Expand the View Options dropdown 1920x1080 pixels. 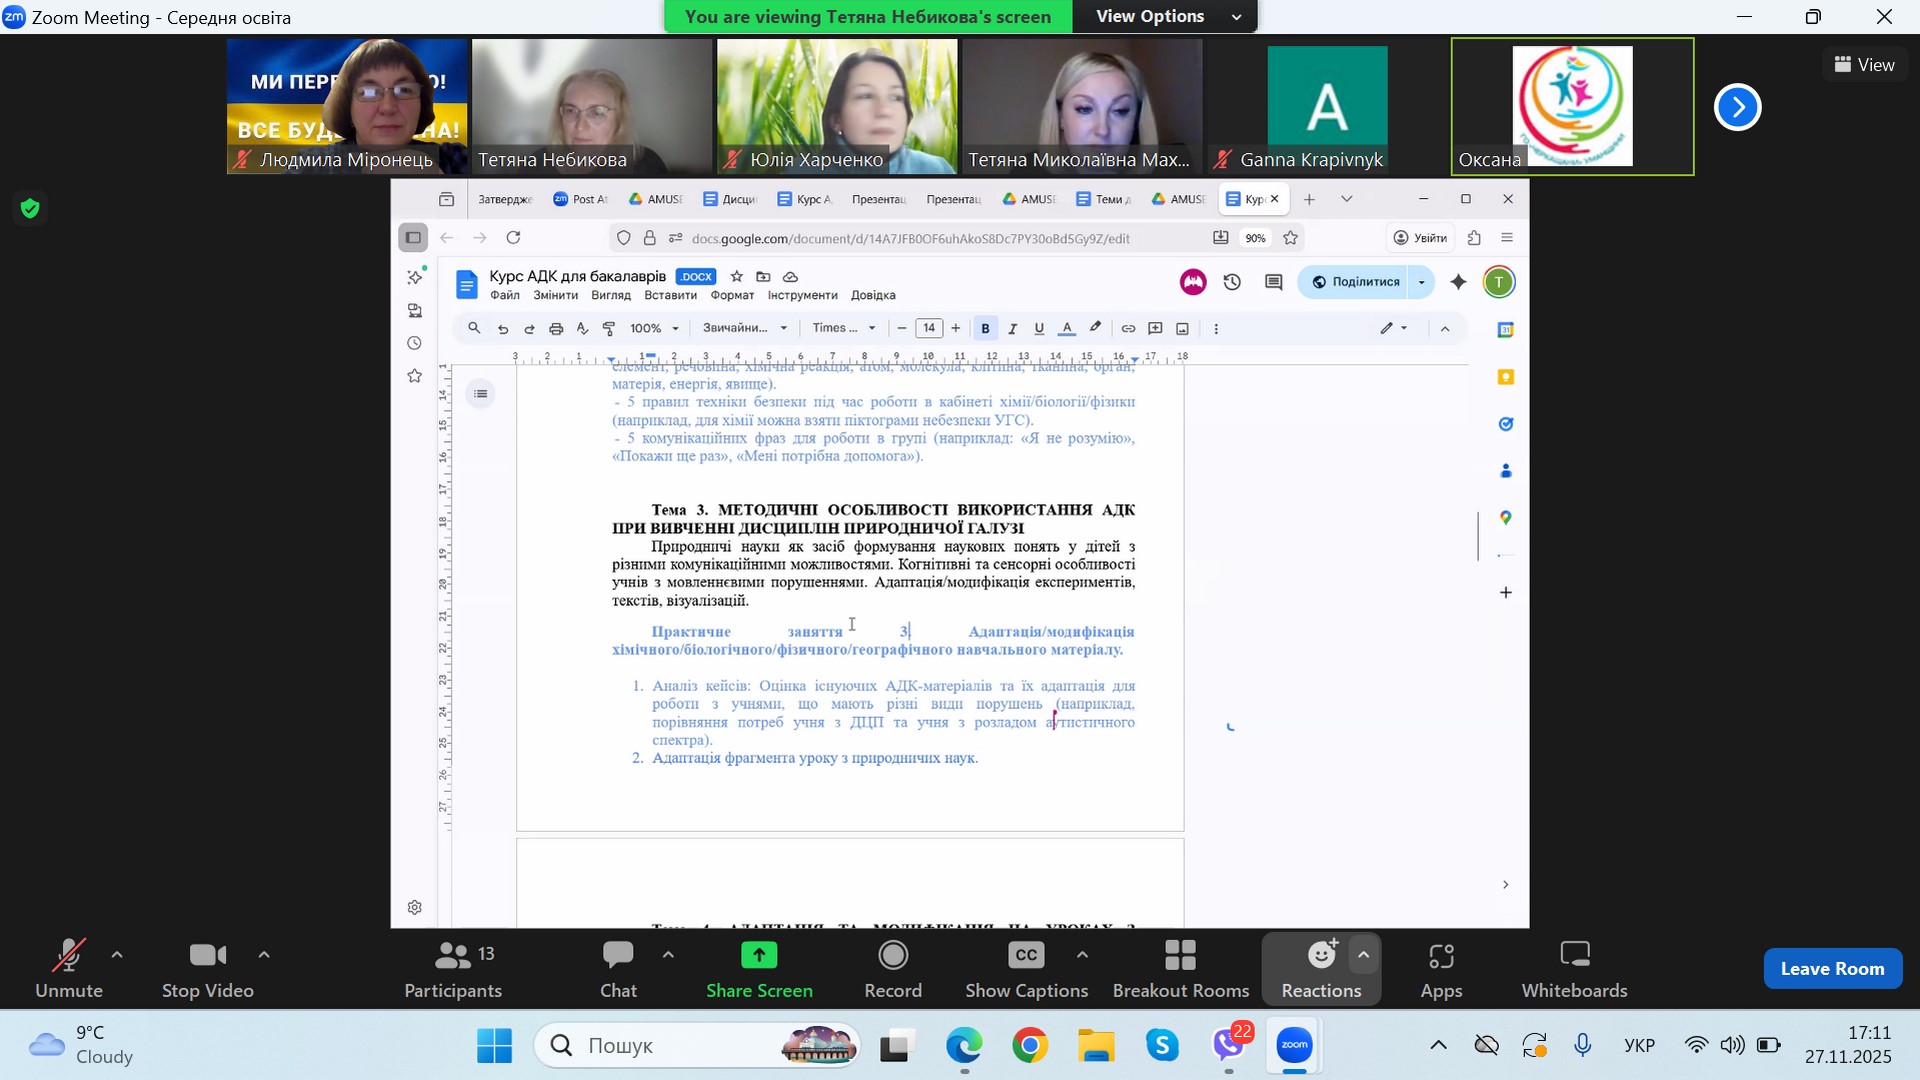coord(1165,16)
